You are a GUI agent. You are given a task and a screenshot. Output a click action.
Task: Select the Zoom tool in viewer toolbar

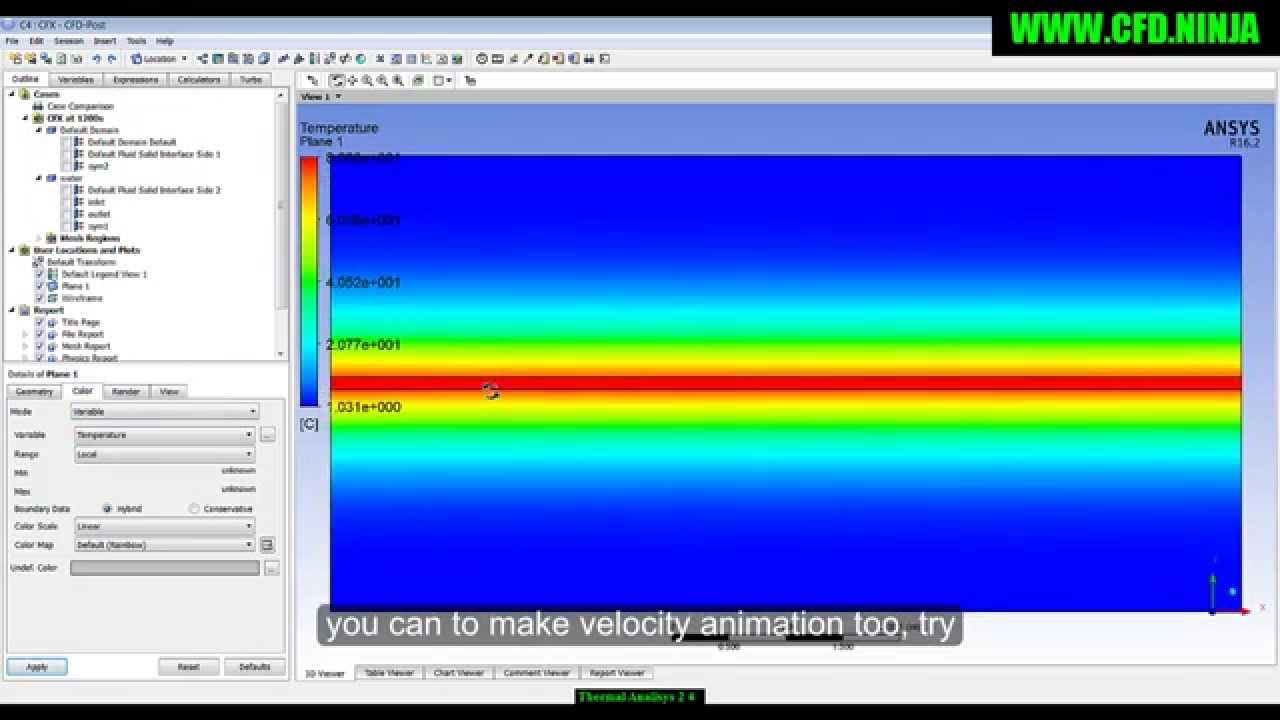(x=367, y=80)
